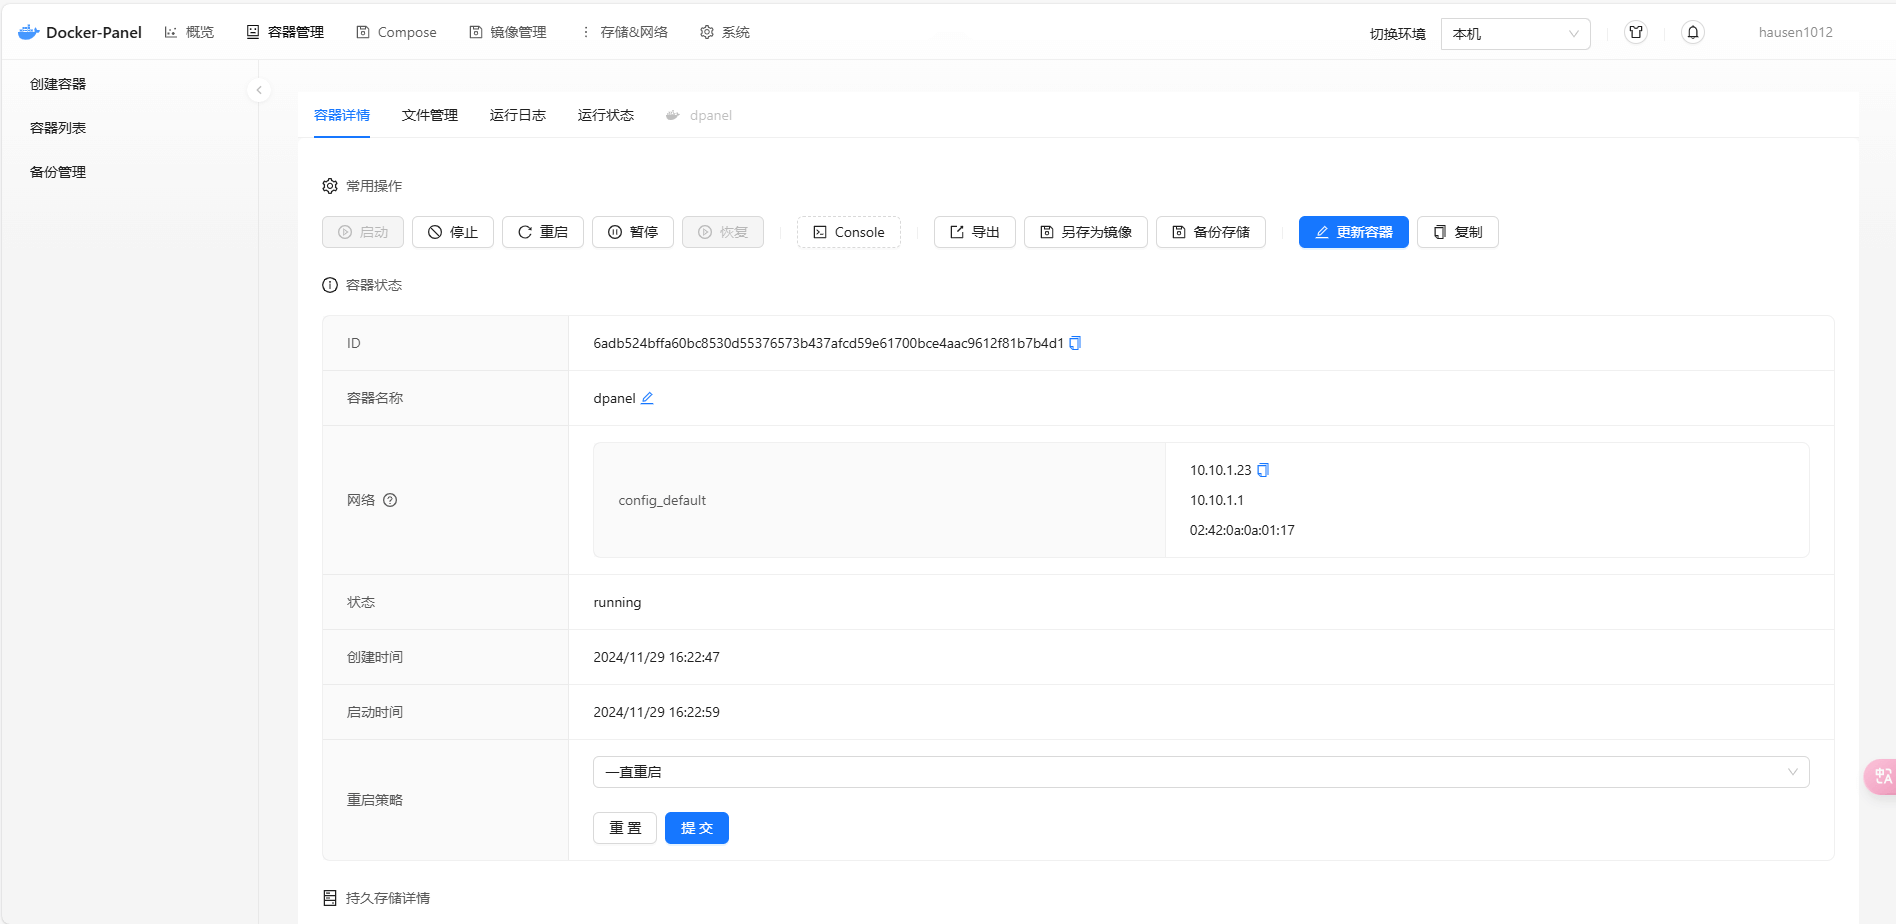Screen dimensions: 1896x924
Task: Copy IP address 10.10.1.23
Action: (1263, 469)
